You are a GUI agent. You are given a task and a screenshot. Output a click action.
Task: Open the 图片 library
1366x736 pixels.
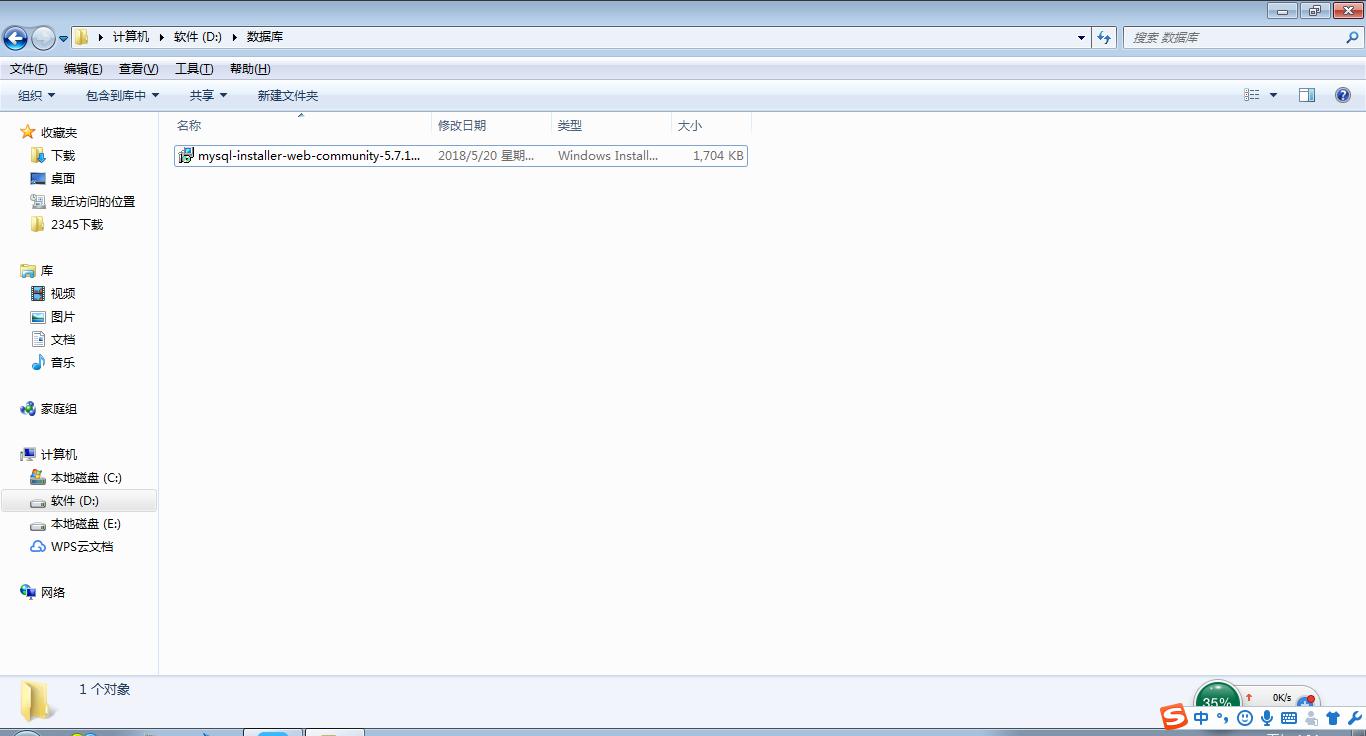(63, 316)
